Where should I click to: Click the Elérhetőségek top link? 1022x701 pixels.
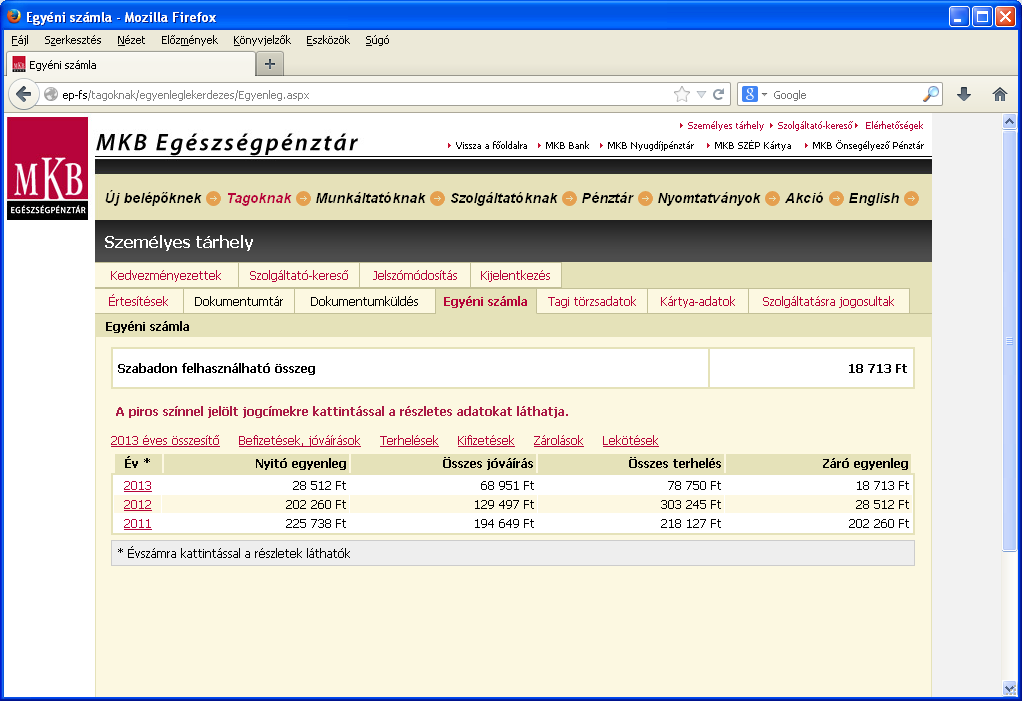(x=894, y=125)
